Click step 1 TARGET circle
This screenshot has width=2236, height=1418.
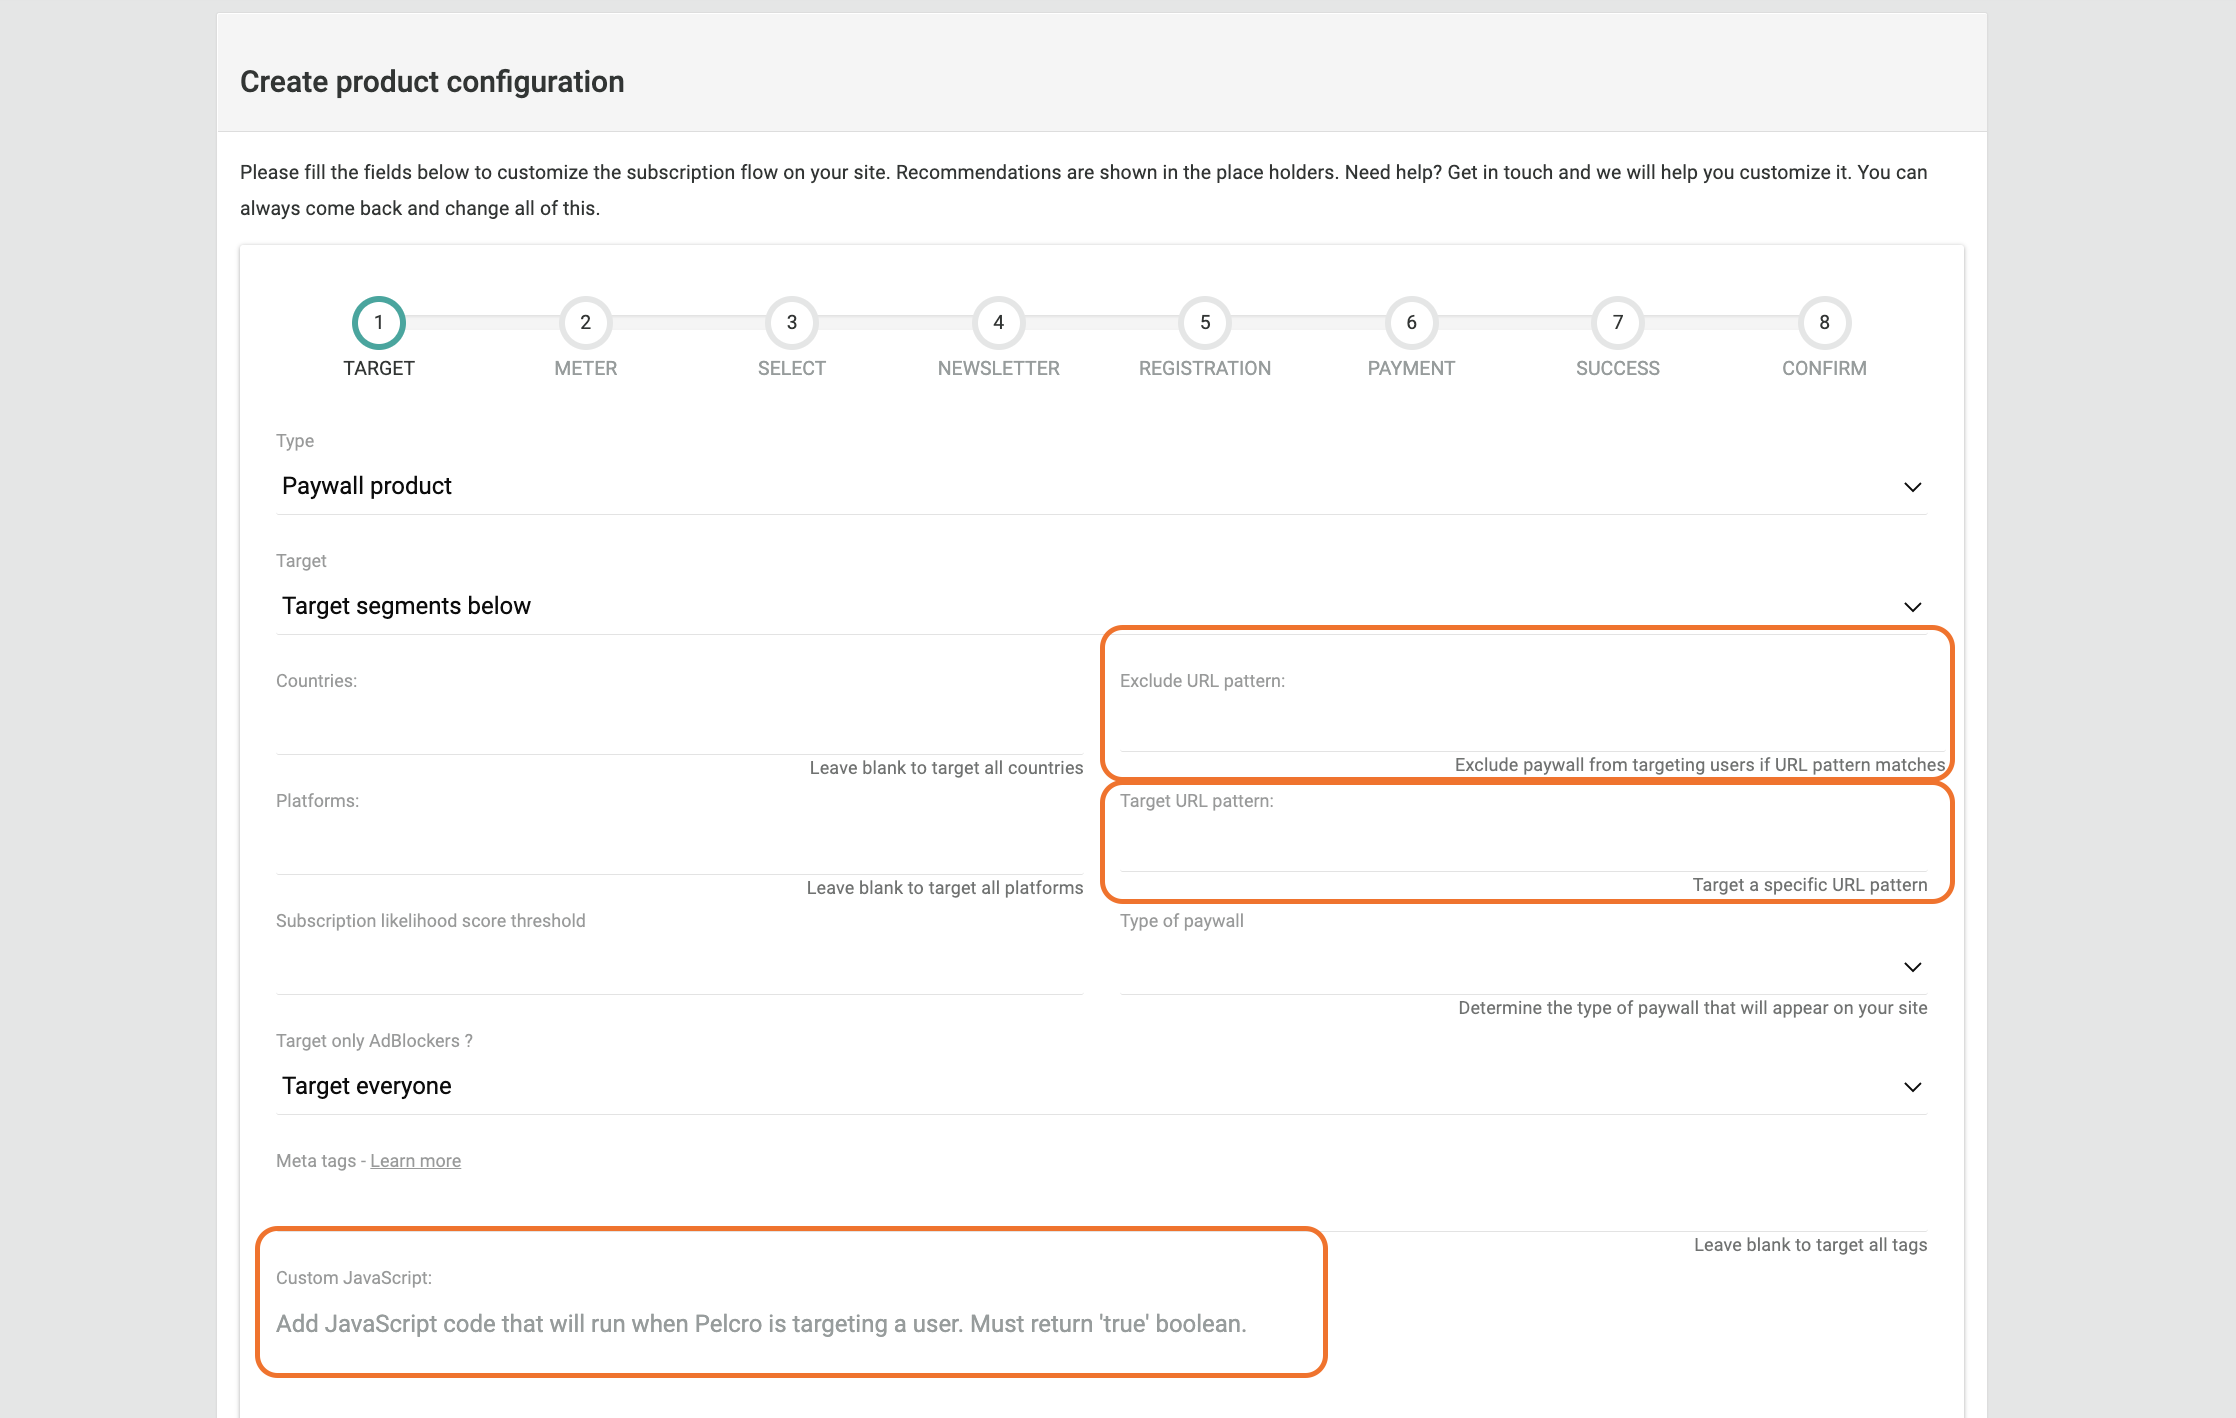pos(378,322)
